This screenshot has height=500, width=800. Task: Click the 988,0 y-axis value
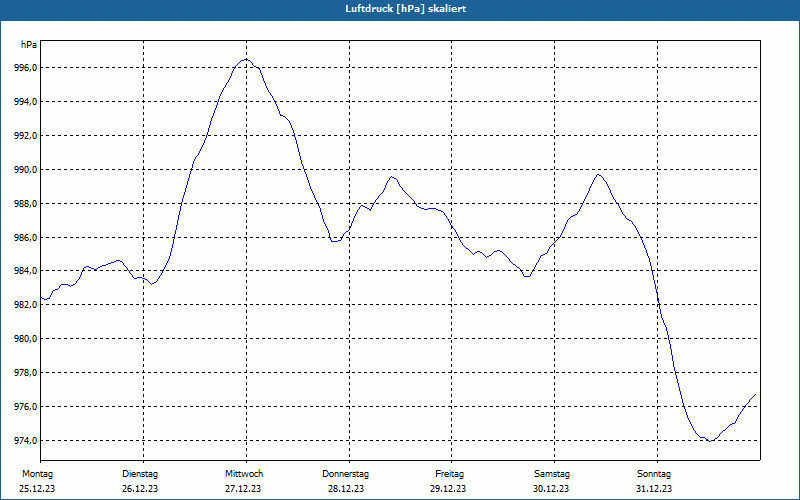click(24, 204)
